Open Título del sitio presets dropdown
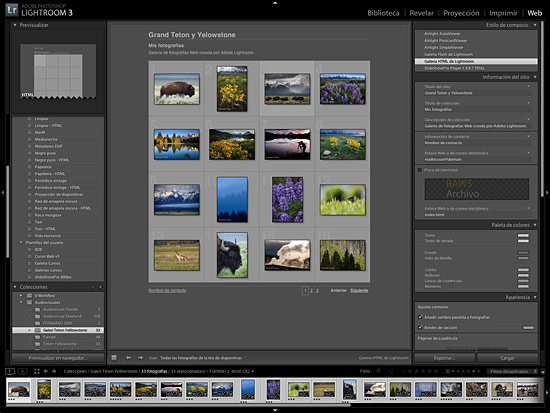 click(529, 86)
